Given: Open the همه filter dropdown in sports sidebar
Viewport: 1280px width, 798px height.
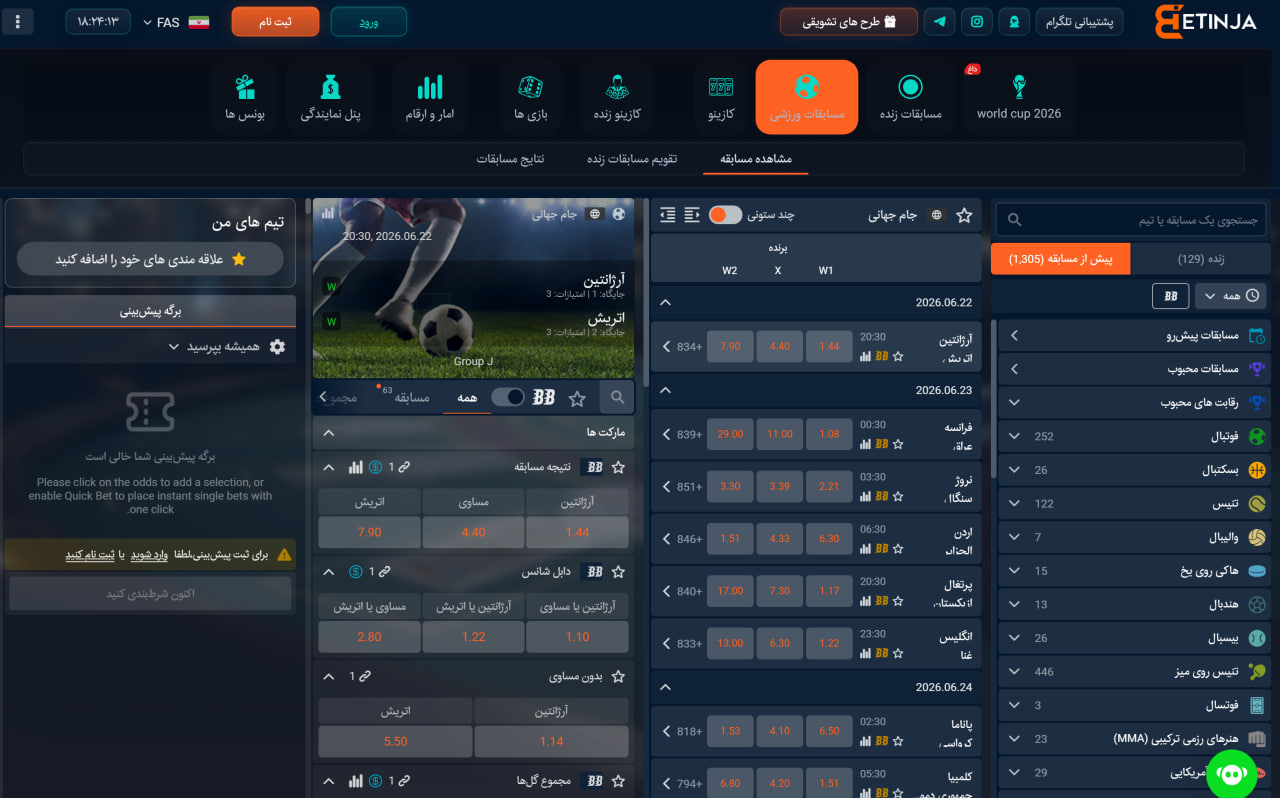Looking at the screenshot, I should [1231, 296].
